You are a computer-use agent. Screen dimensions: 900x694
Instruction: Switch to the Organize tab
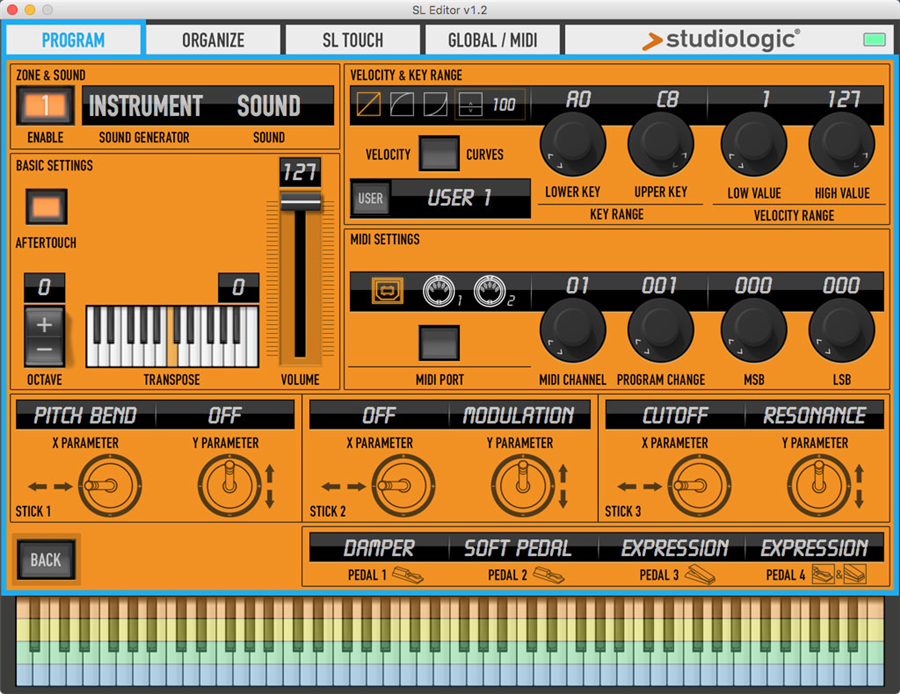[x=213, y=40]
